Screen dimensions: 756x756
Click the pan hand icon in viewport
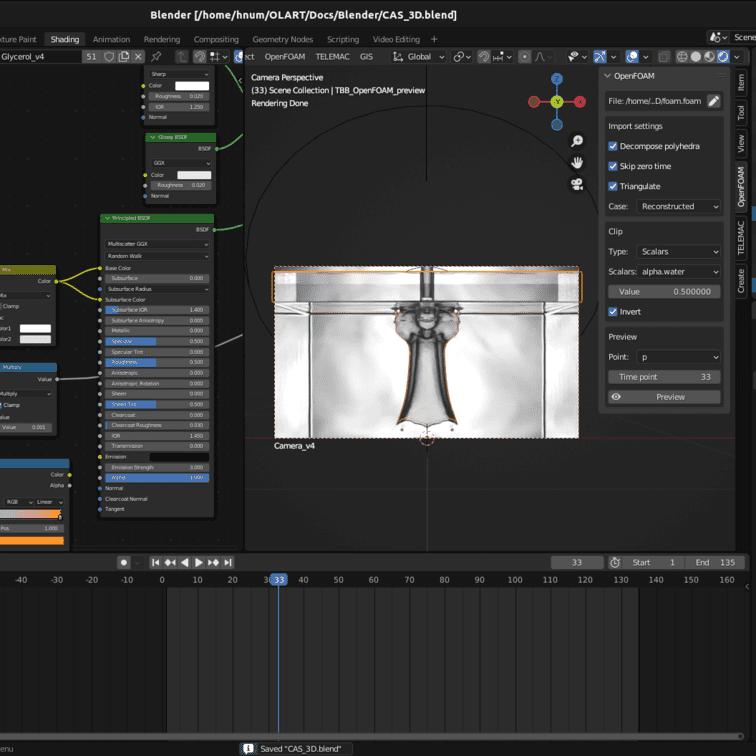(x=577, y=162)
